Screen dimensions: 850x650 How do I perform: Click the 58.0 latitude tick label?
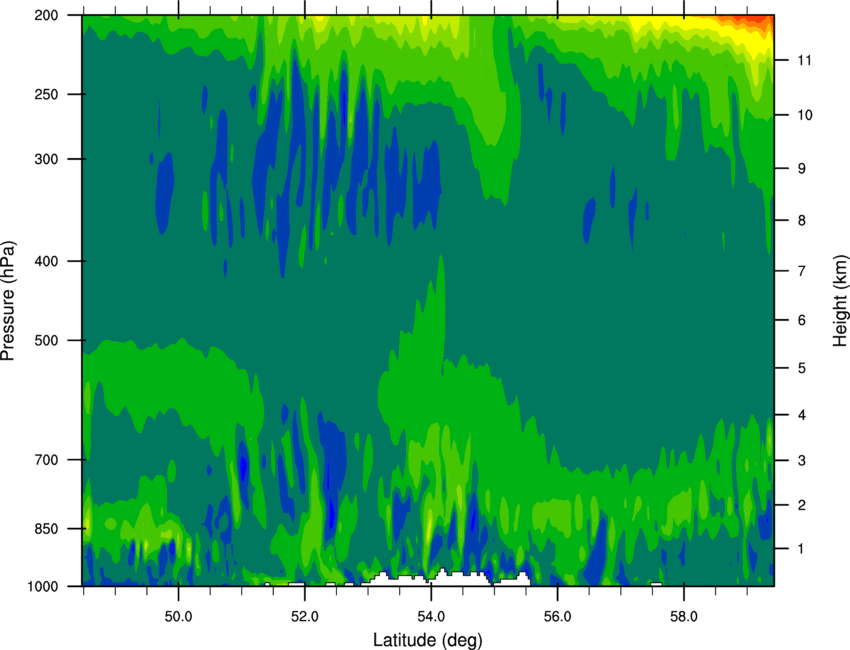tap(684, 617)
